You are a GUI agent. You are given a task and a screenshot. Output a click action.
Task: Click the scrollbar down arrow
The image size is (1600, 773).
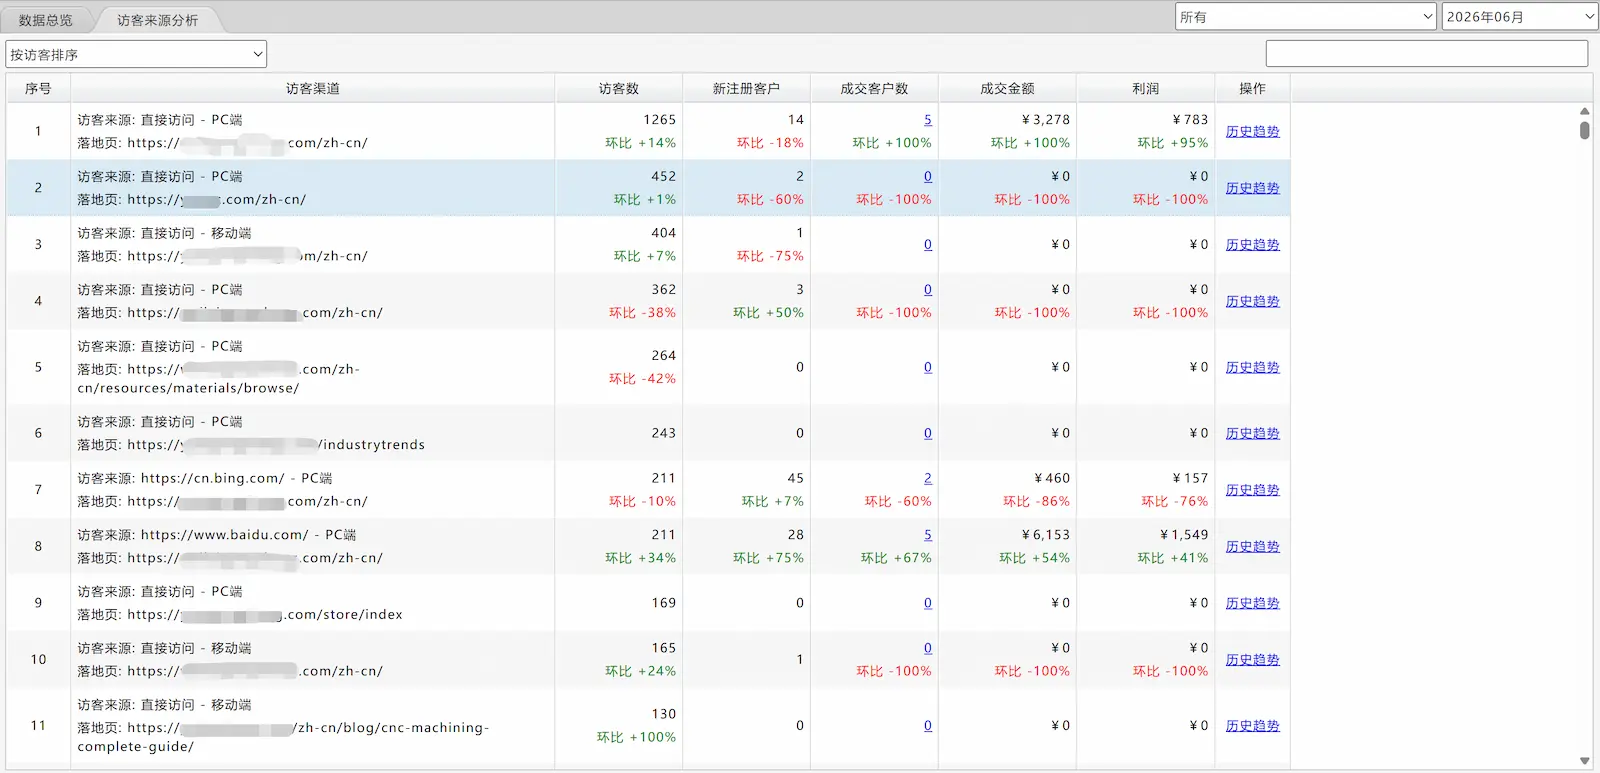click(1585, 761)
